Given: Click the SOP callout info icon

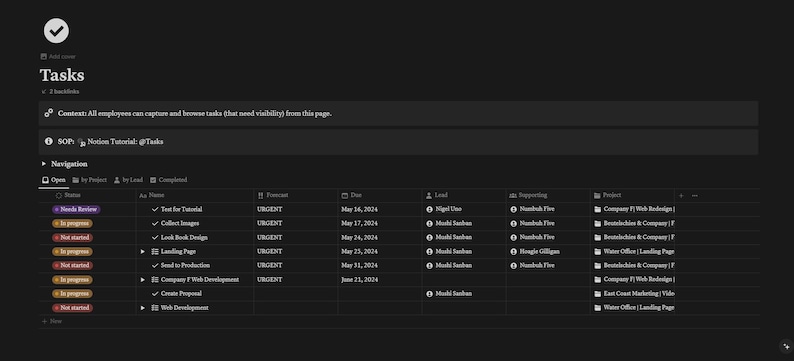Looking at the screenshot, I should [49, 141].
